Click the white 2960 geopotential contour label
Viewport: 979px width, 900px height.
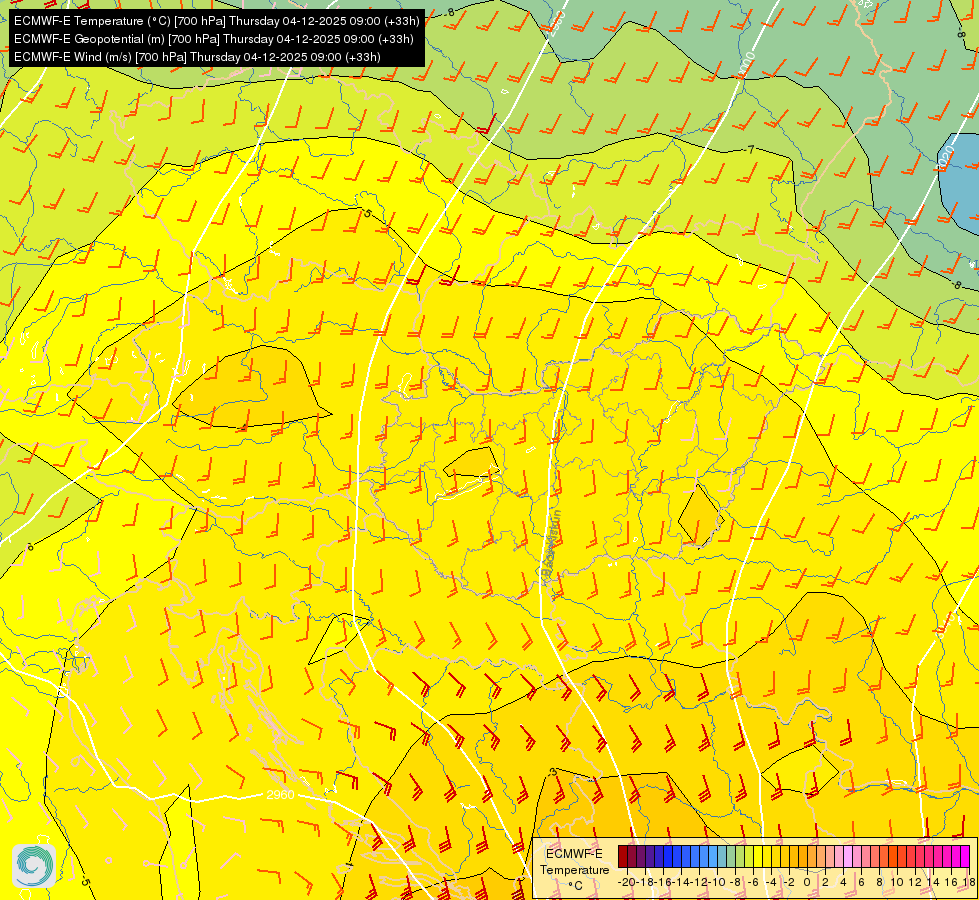pyautogui.click(x=280, y=794)
